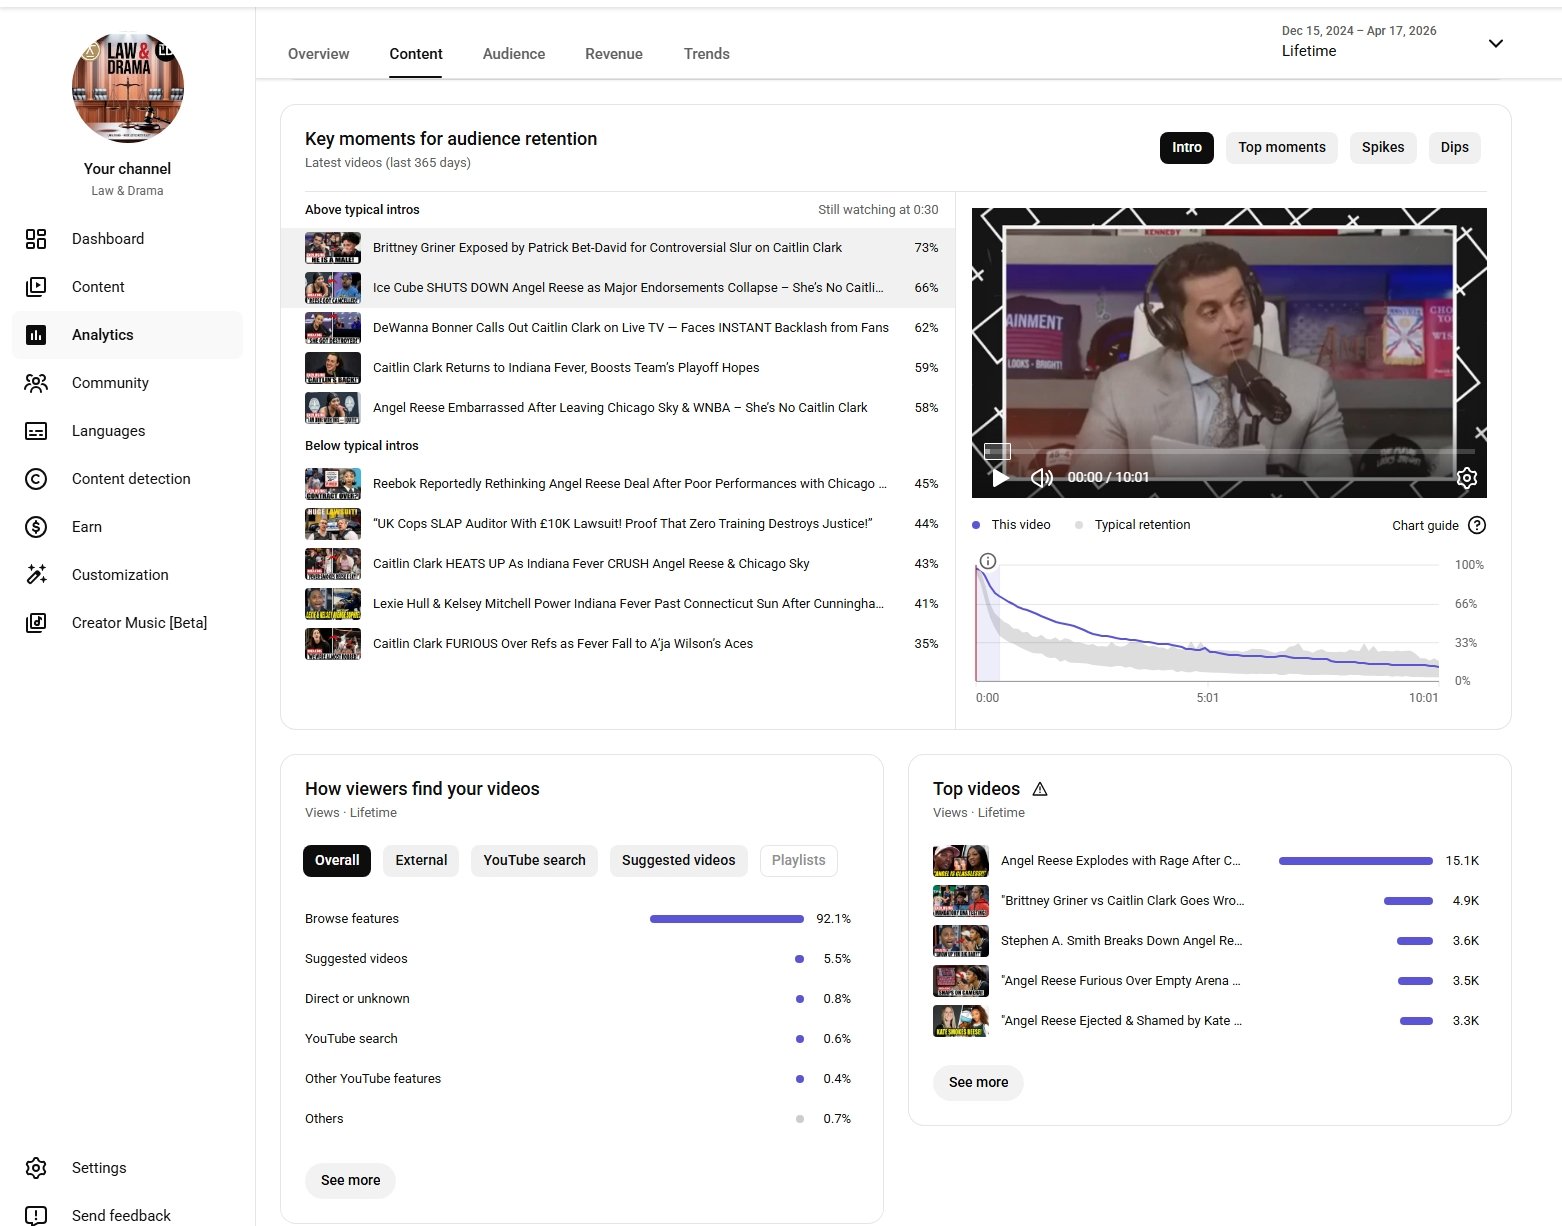Screen dimensions: 1562x1226
Task: Click See more under traffic sources
Action: point(350,1181)
